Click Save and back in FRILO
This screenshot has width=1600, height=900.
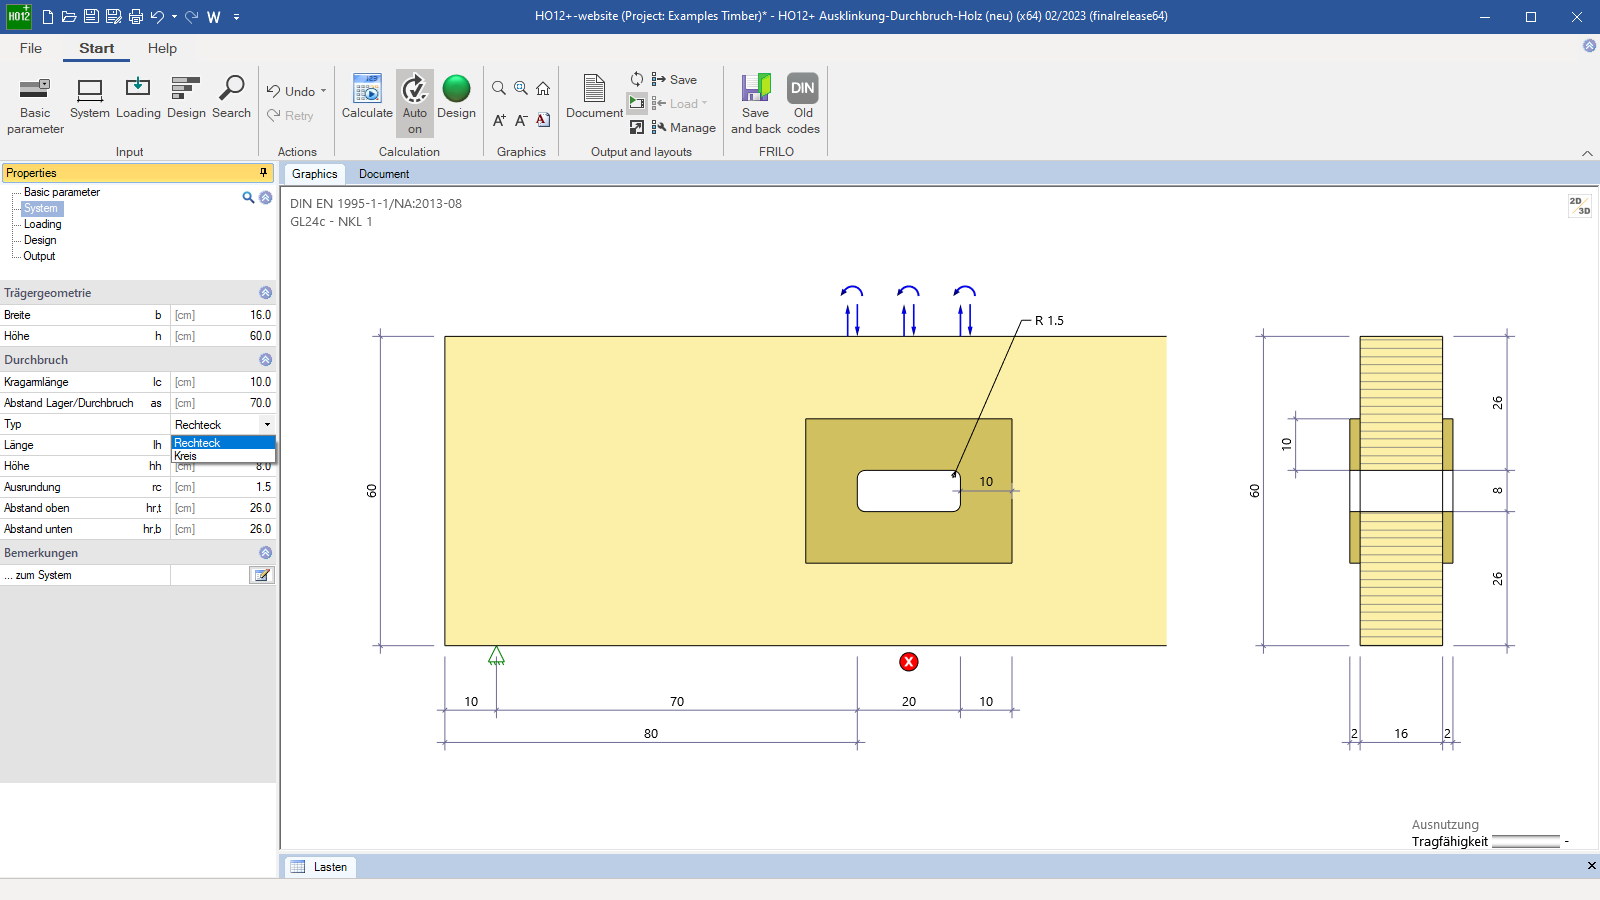coord(756,104)
